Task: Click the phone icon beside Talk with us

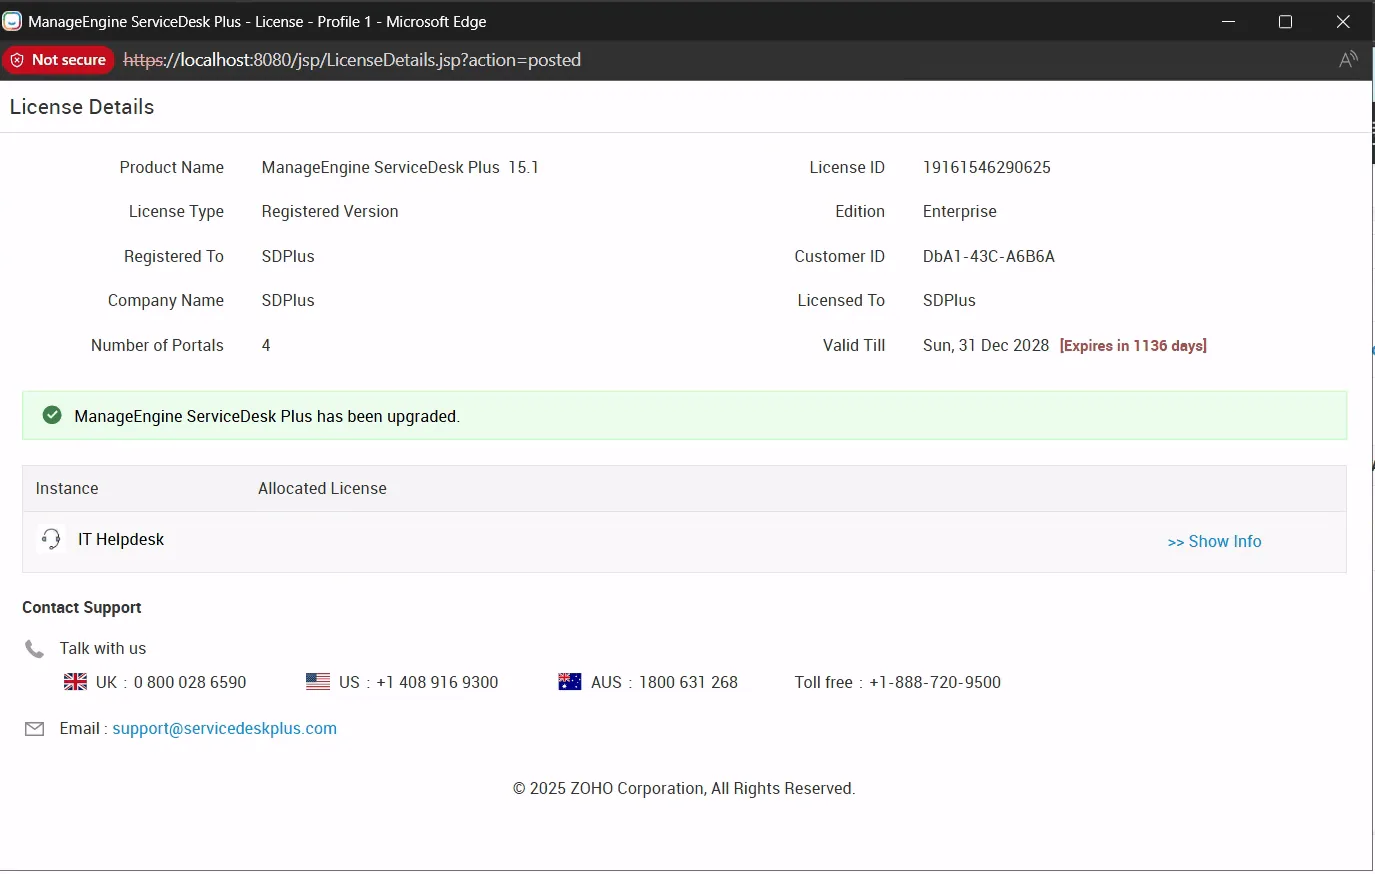Action: pyautogui.click(x=34, y=649)
